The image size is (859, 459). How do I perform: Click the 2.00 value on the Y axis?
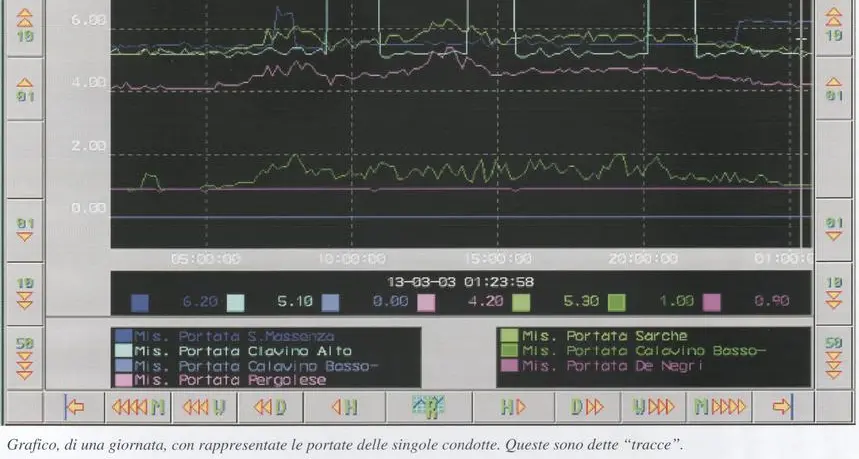coord(88,146)
